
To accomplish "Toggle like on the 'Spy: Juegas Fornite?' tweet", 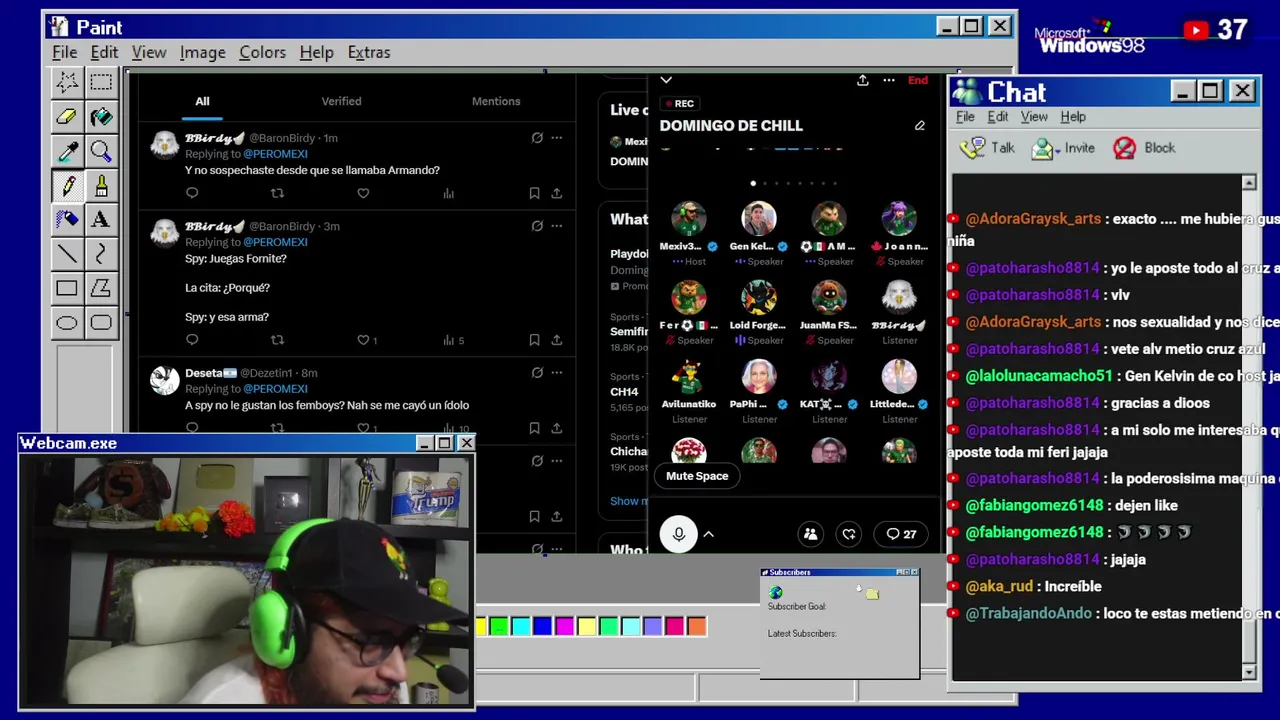I will pos(363,340).
